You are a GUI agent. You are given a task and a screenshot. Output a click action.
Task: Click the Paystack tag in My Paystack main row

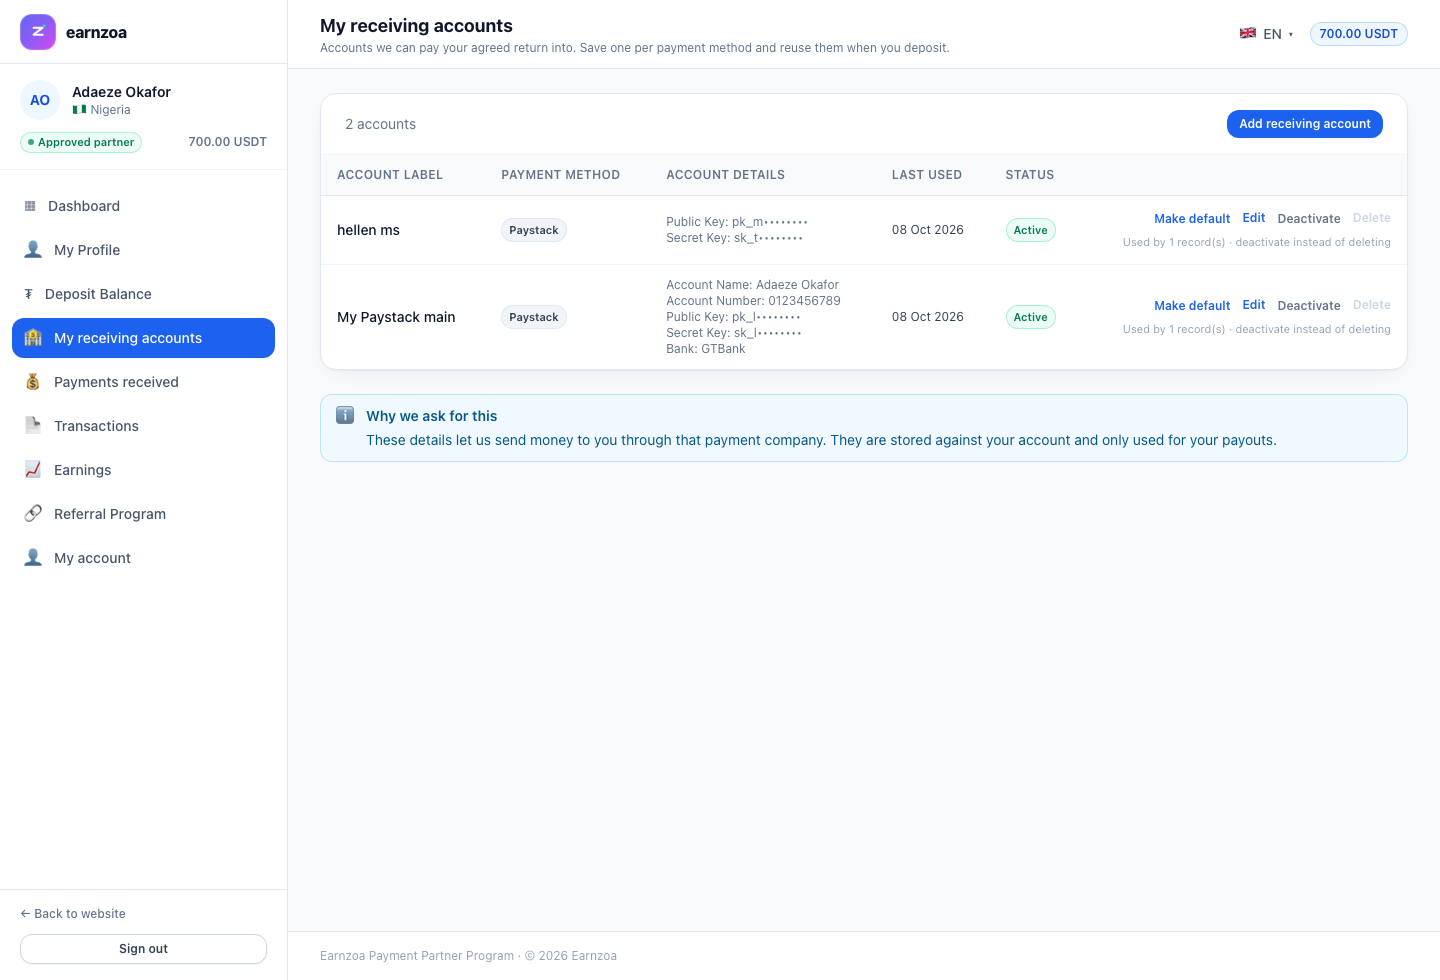pos(534,317)
